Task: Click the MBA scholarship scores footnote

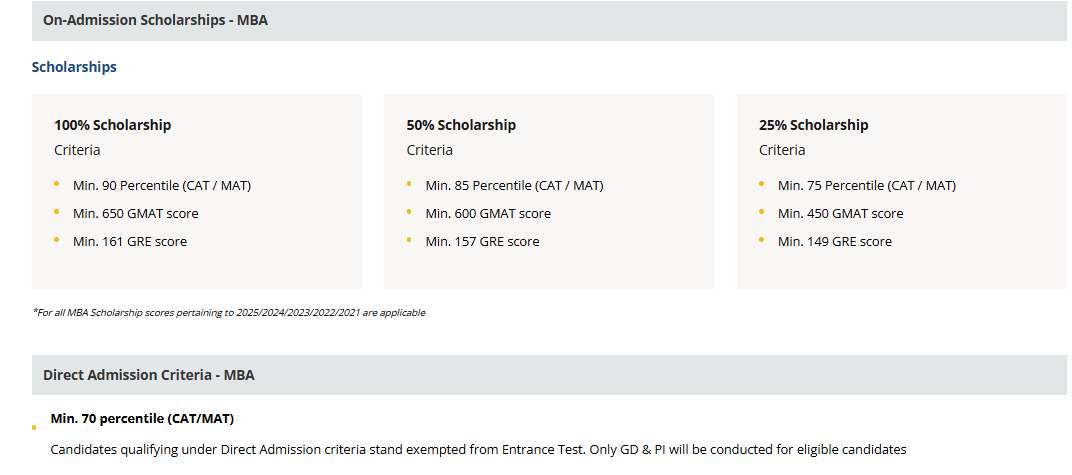Action: point(229,312)
